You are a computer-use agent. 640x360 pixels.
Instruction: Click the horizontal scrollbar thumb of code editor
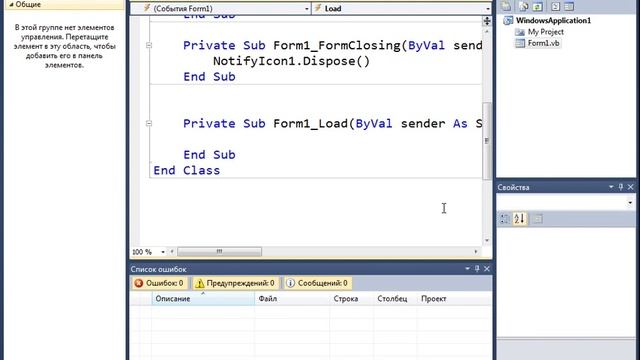pyautogui.click(x=220, y=252)
